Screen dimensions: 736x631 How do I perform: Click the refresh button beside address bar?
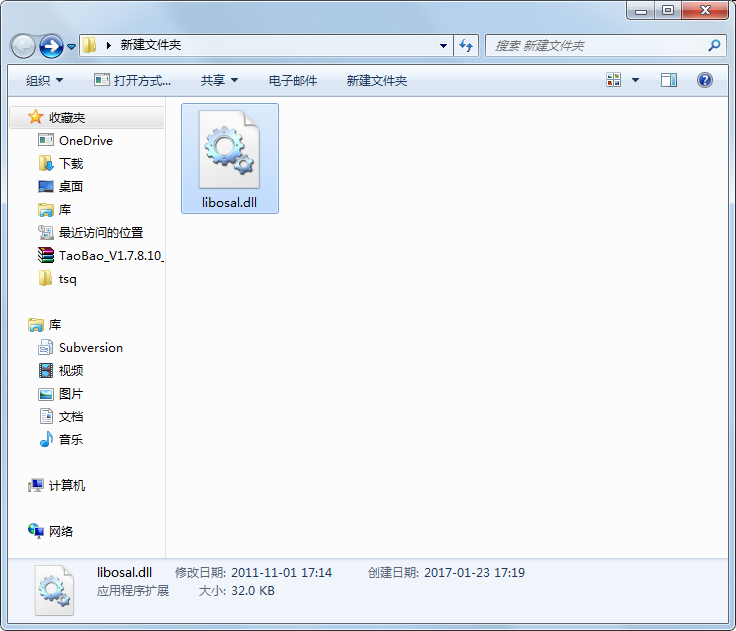pos(466,46)
